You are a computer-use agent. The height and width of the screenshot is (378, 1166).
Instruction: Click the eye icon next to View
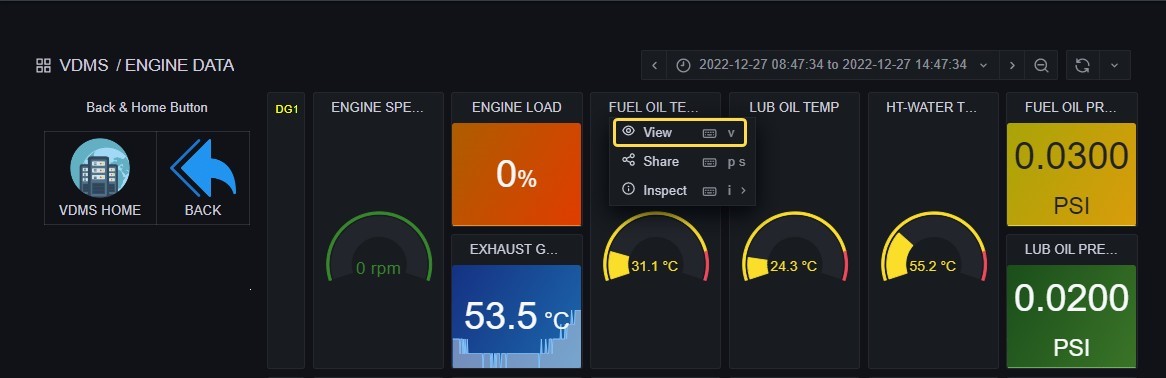click(x=628, y=132)
